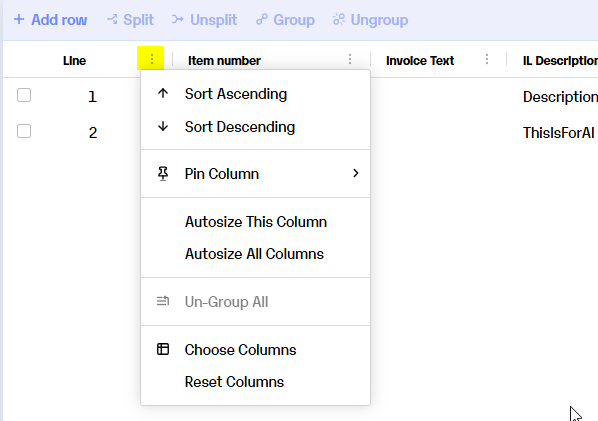Click the Sort Descending down-arrow icon
The height and width of the screenshot is (421, 598).
(x=163, y=126)
